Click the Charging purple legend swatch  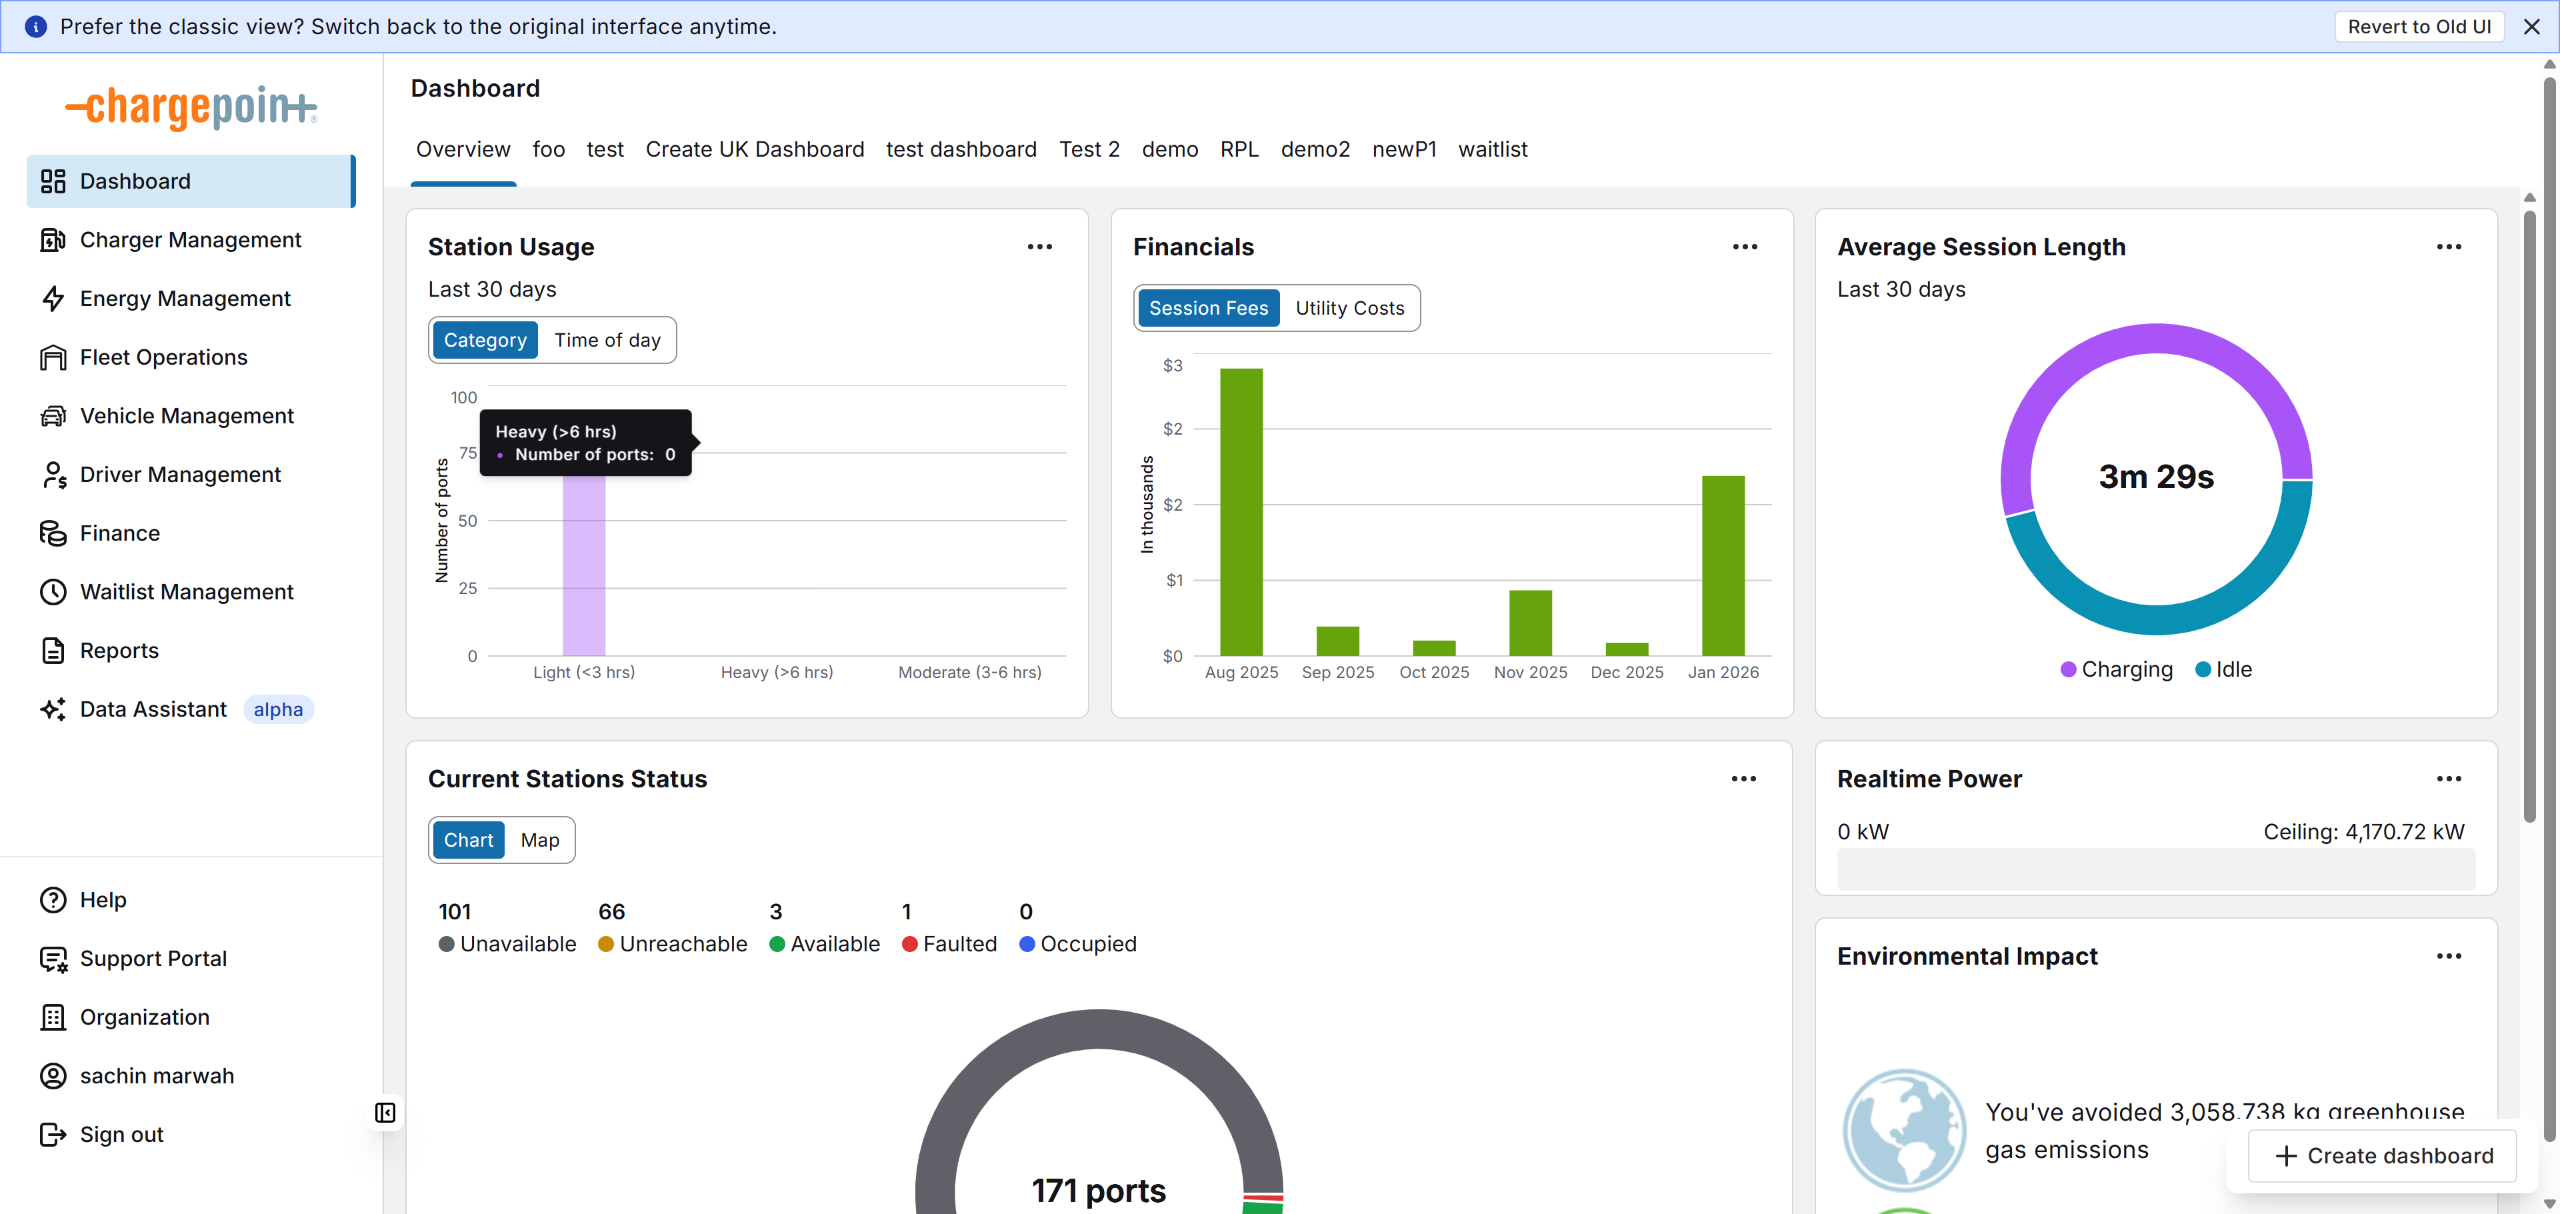point(2068,670)
